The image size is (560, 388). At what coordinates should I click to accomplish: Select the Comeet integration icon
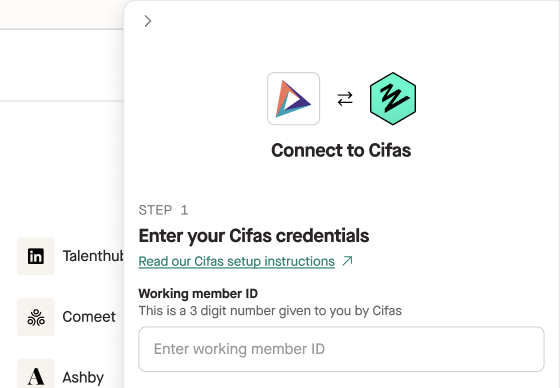pyautogui.click(x=36, y=317)
